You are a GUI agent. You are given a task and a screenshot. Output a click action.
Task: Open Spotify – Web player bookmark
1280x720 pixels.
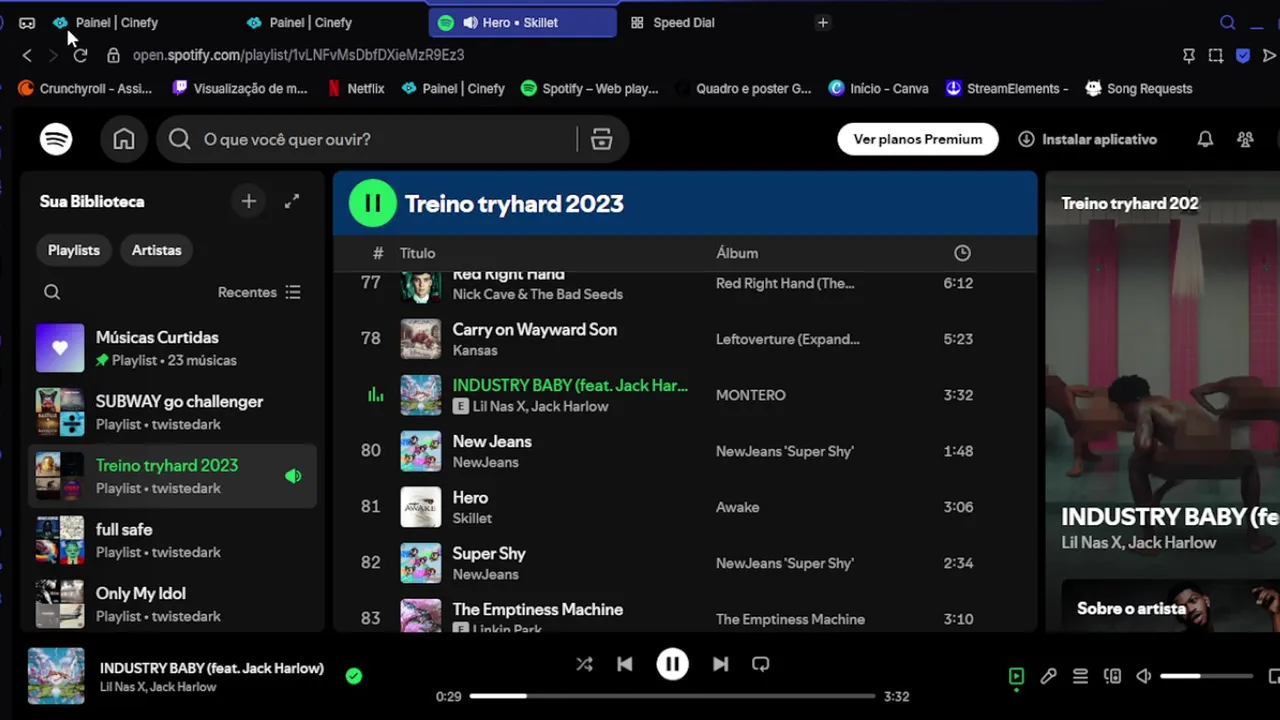pos(590,88)
